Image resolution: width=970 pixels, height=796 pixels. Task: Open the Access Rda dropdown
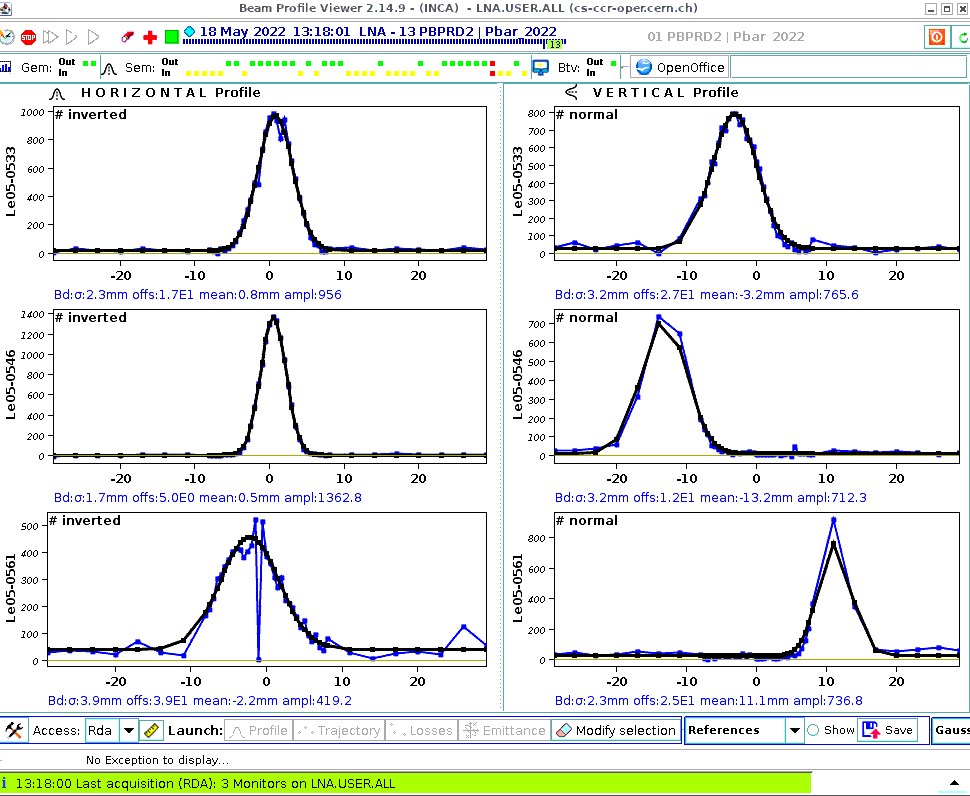[128, 730]
